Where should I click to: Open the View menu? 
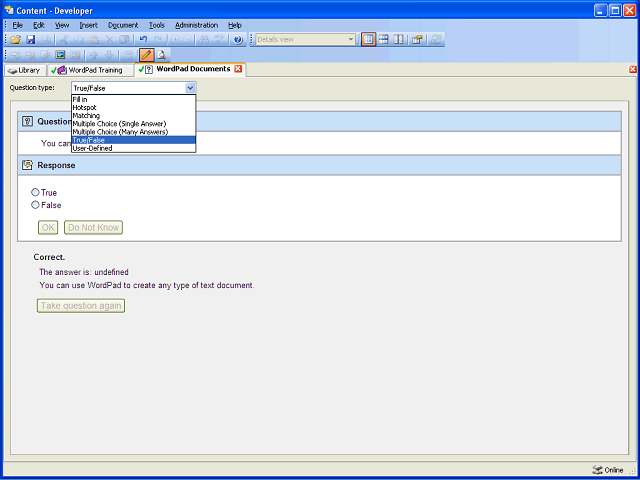click(x=62, y=25)
